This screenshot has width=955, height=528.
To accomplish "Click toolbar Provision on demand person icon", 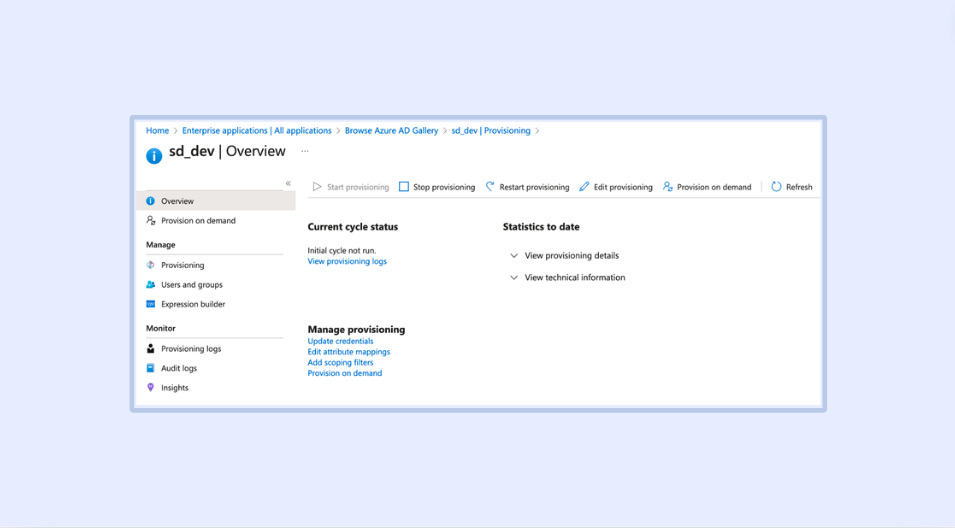I will tap(668, 186).
